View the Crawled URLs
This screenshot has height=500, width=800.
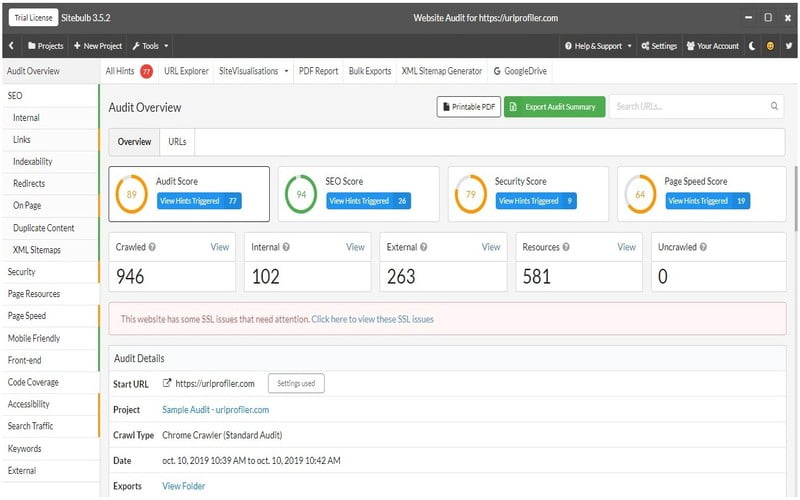pos(220,247)
